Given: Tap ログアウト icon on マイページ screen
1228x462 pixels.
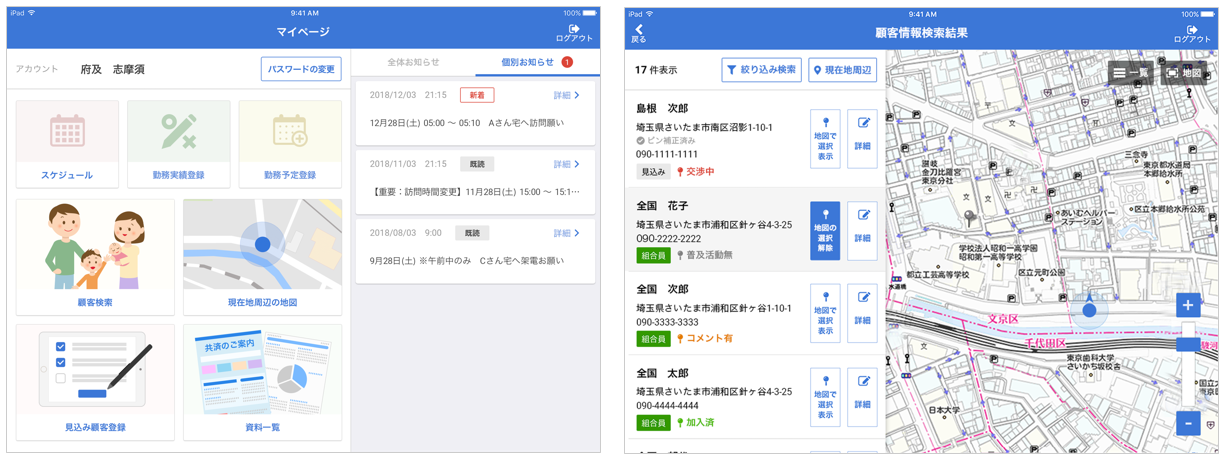Looking at the screenshot, I should click(574, 33).
